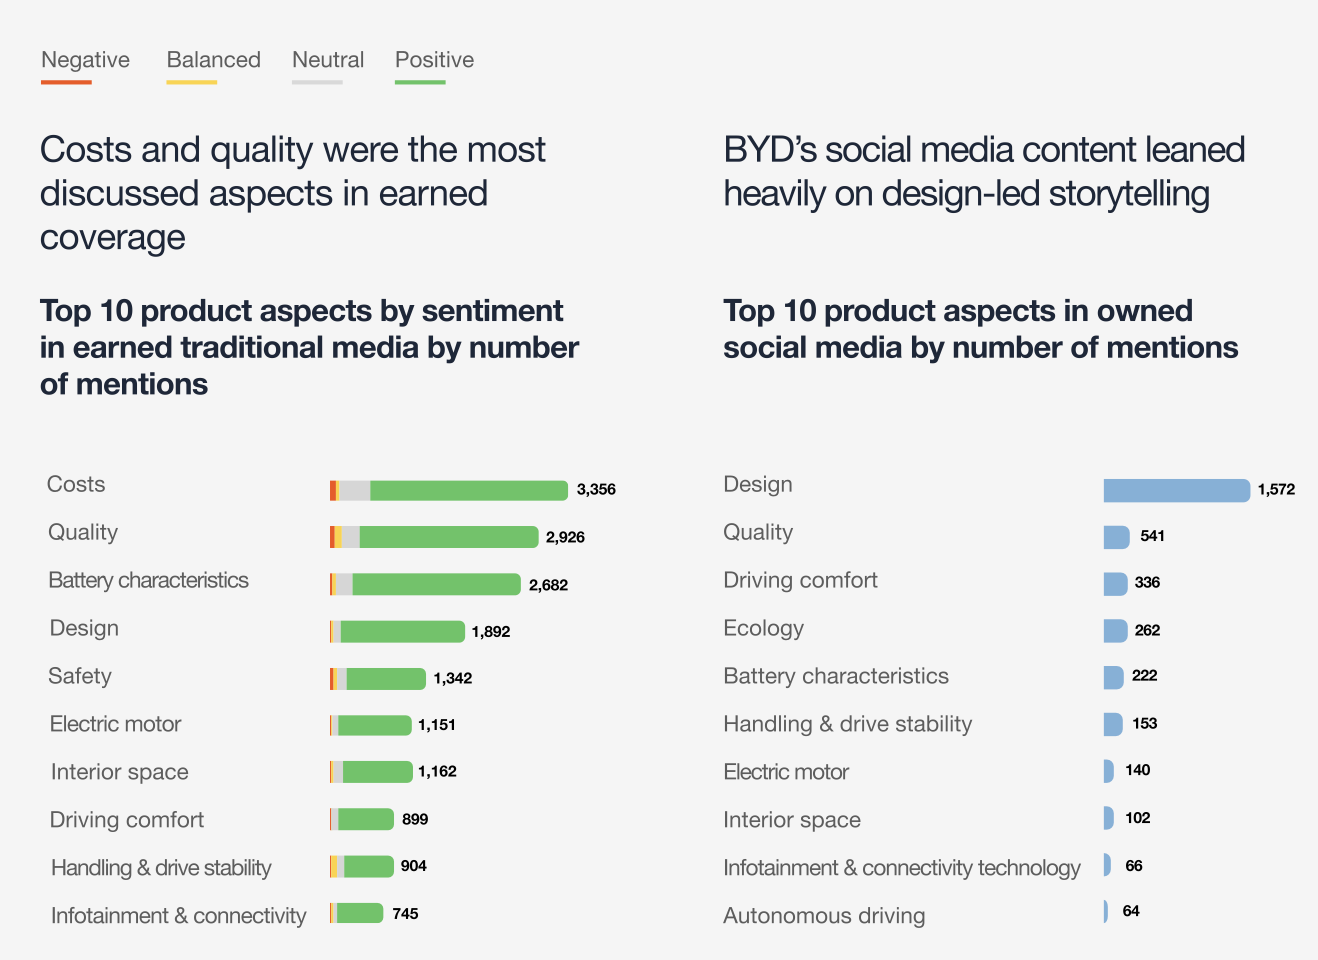Toggle the Negative sentiment legend item
The image size is (1318, 960).
point(85,60)
